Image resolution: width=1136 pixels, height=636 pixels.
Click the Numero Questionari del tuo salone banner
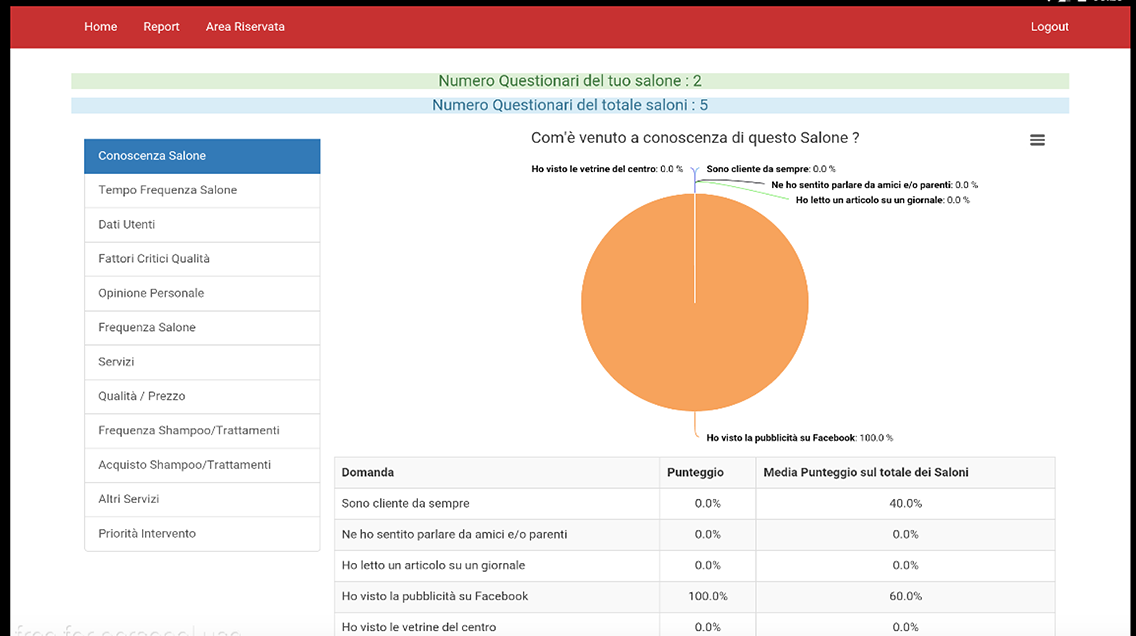coord(570,81)
